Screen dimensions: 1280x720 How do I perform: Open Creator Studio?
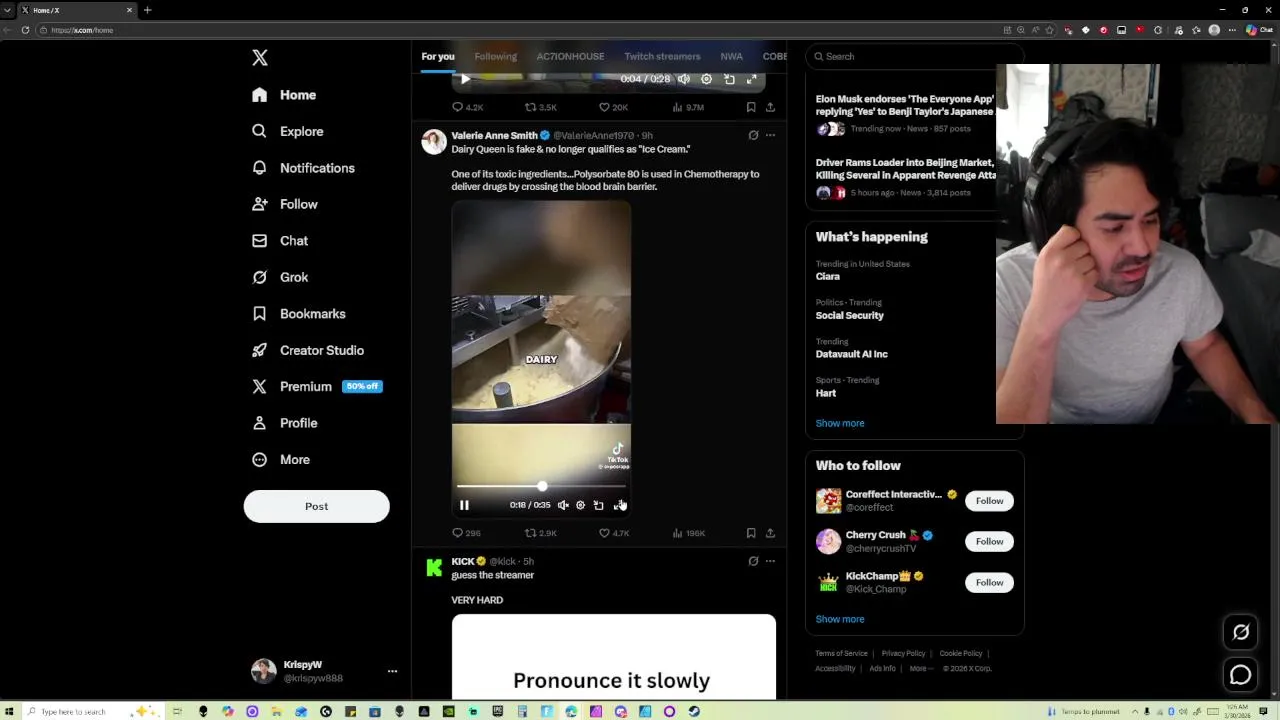307,350
